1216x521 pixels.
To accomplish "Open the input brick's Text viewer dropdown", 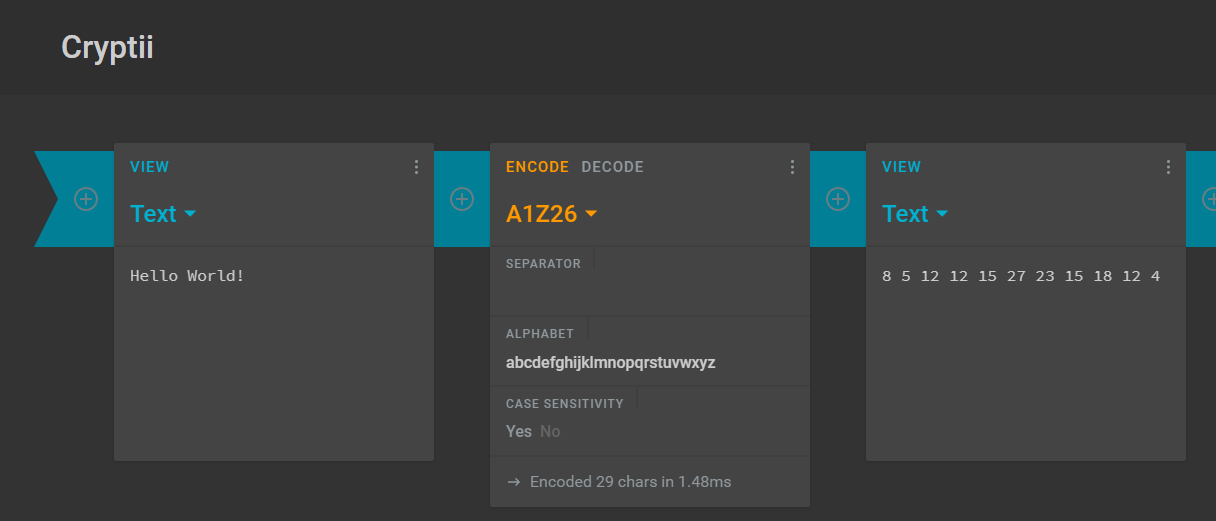I will tap(163, 213).
